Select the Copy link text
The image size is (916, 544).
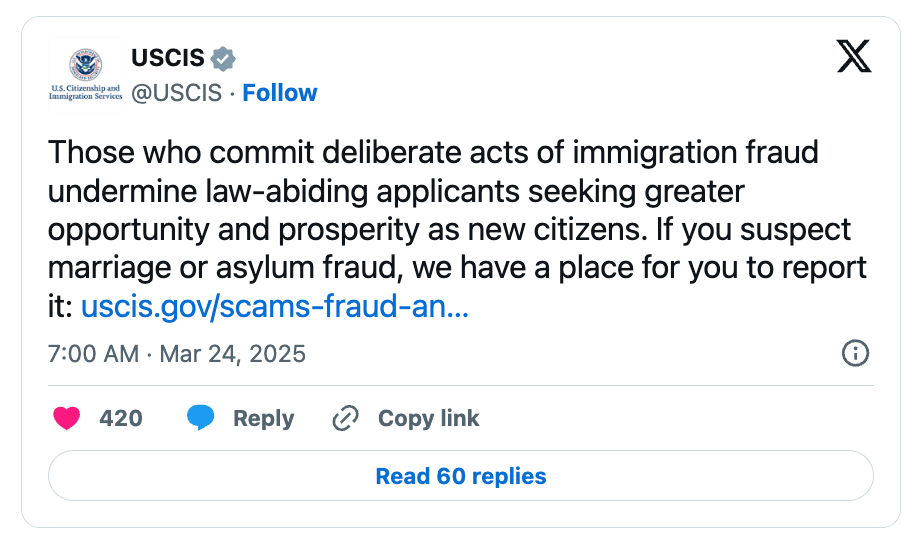(x=428, y=418)
